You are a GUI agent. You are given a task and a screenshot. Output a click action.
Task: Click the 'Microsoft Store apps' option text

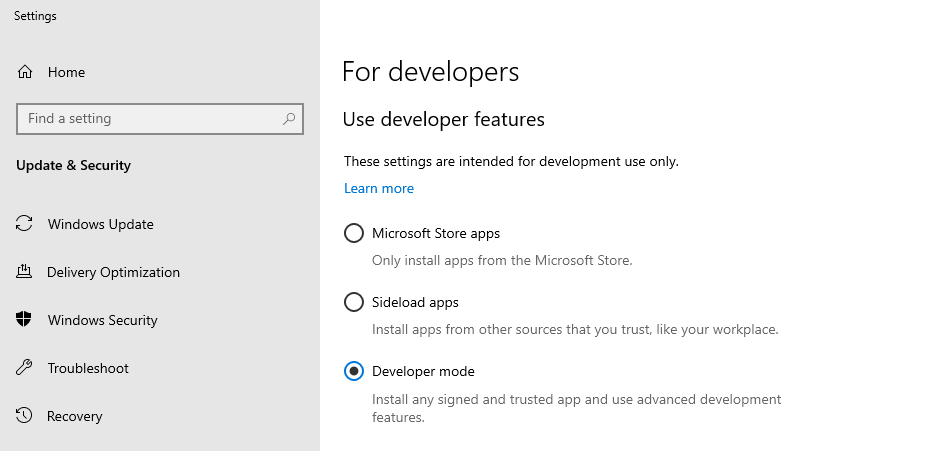point(436,233)
